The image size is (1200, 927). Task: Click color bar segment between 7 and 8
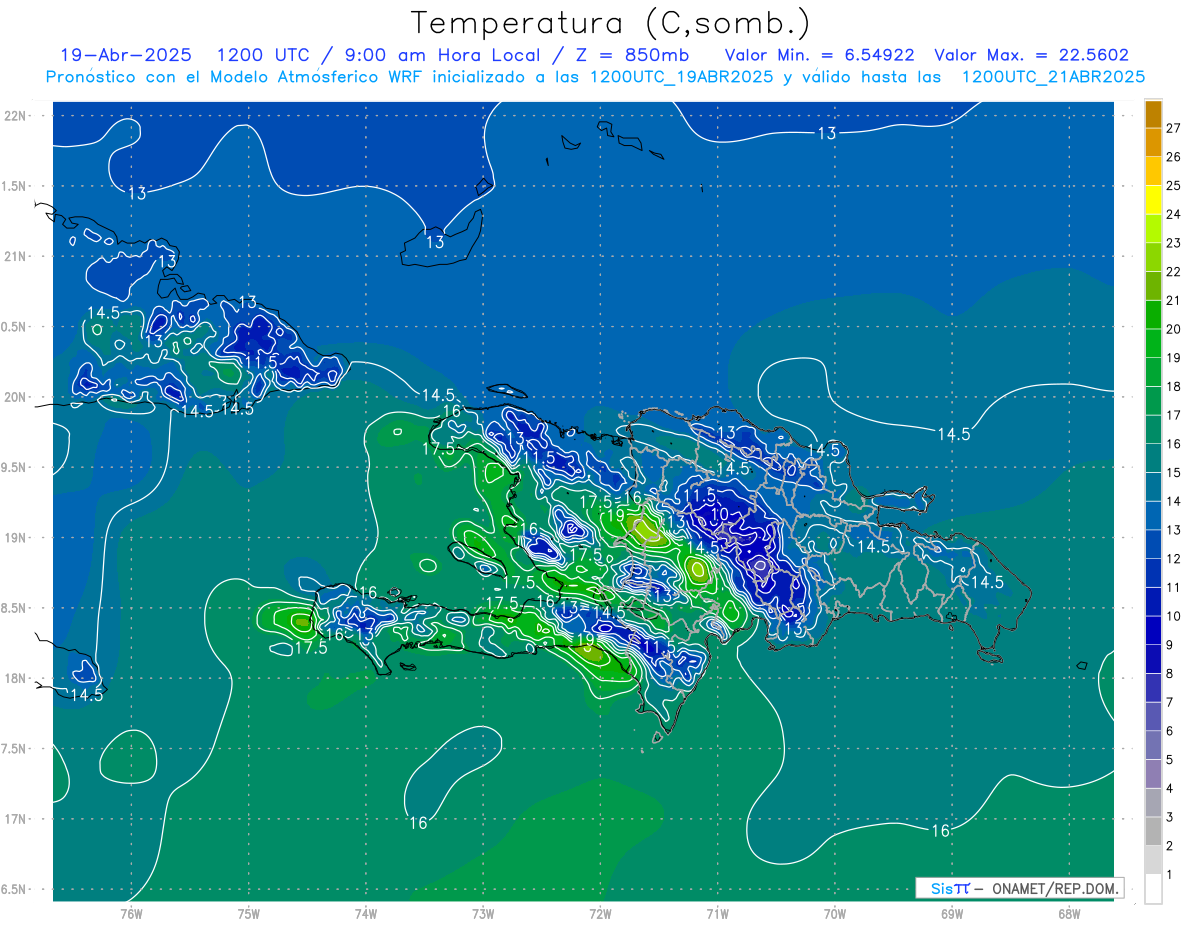coord(1153,688)
